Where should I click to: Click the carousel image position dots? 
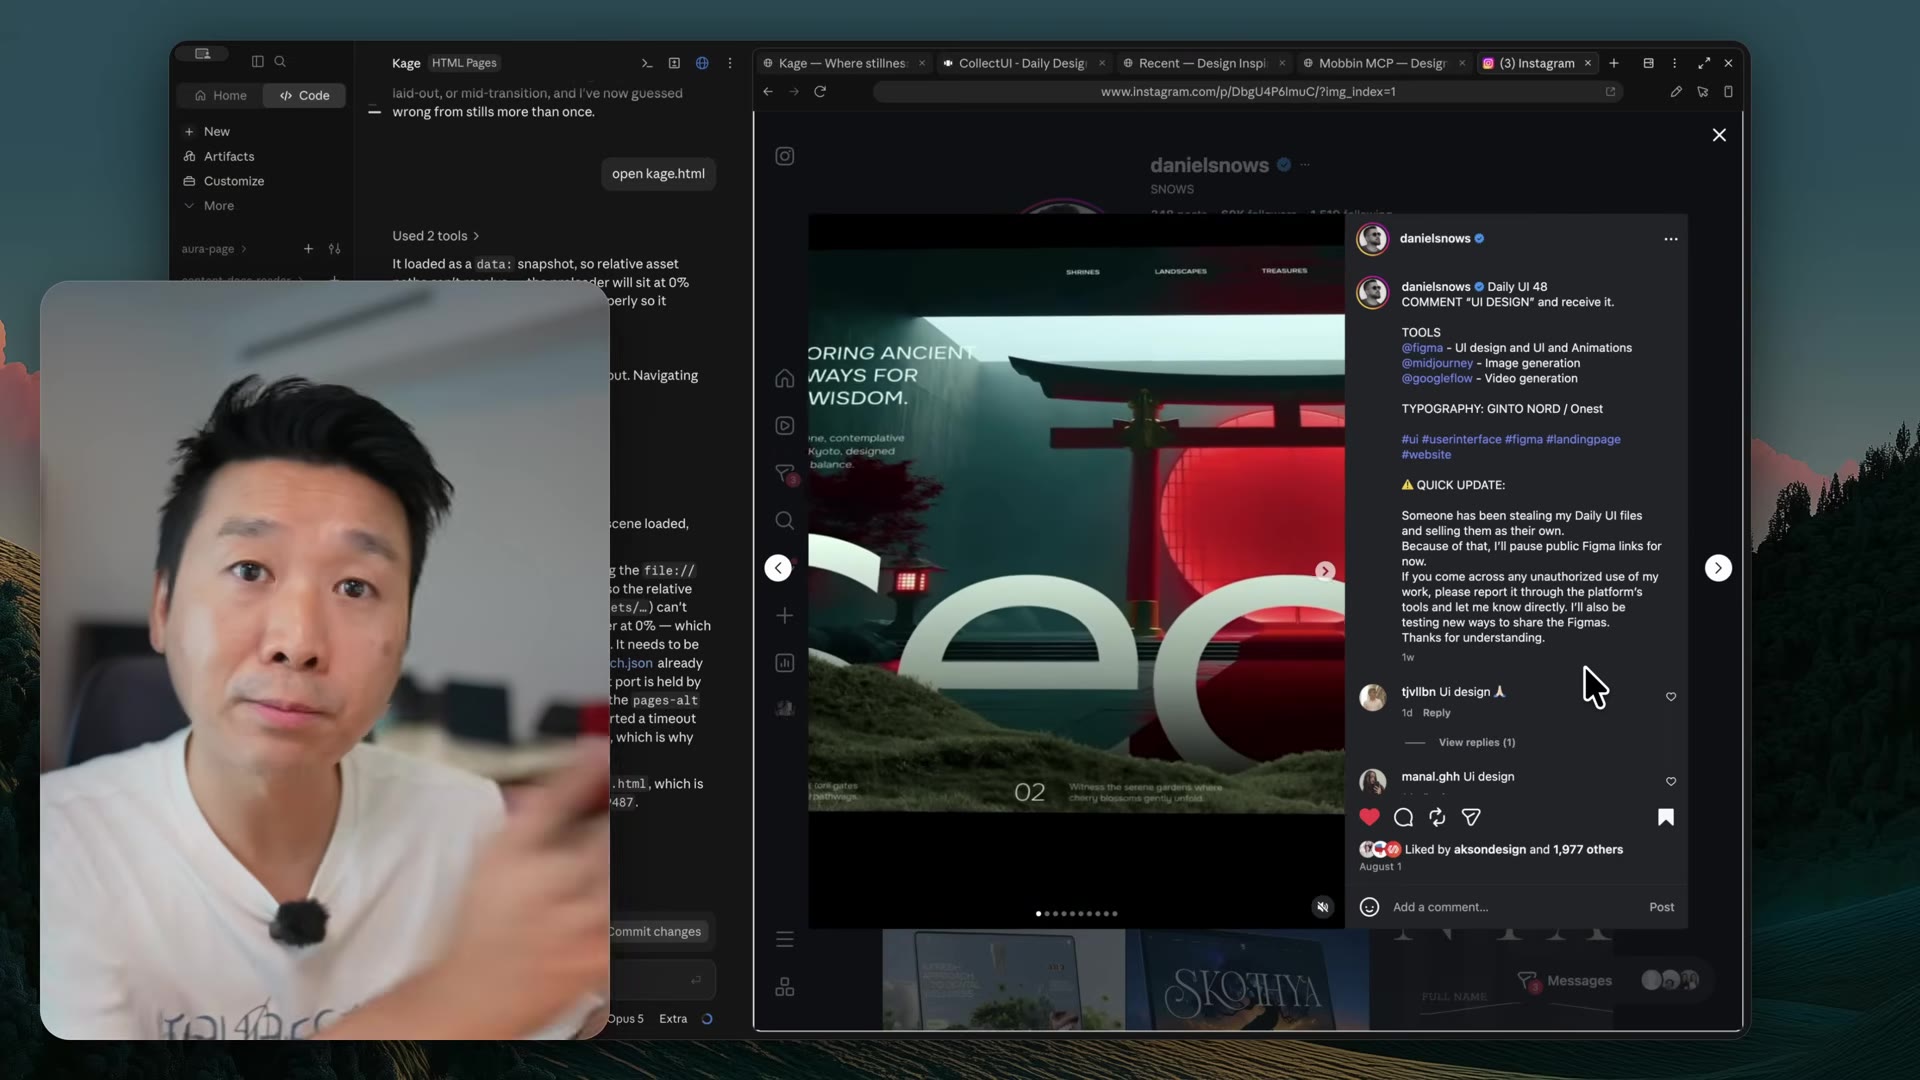point(1076,914)
